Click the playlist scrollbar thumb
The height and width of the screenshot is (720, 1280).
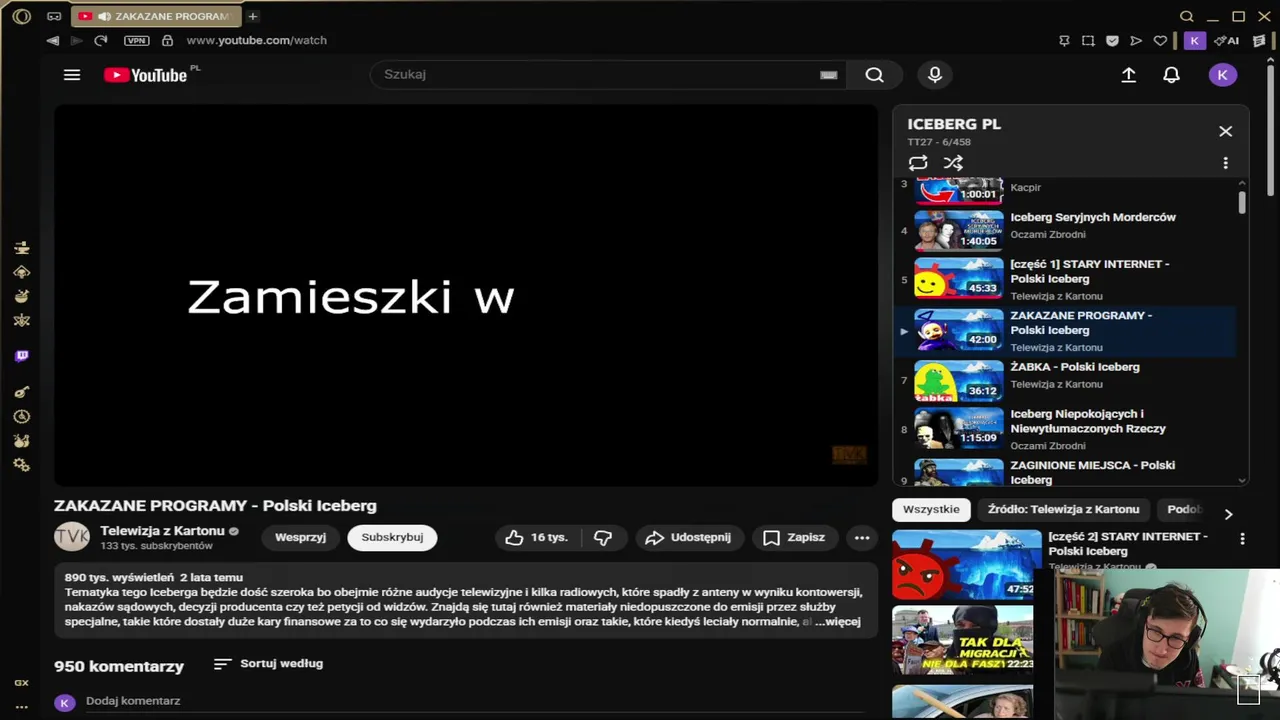click(x=1242, y=203)
